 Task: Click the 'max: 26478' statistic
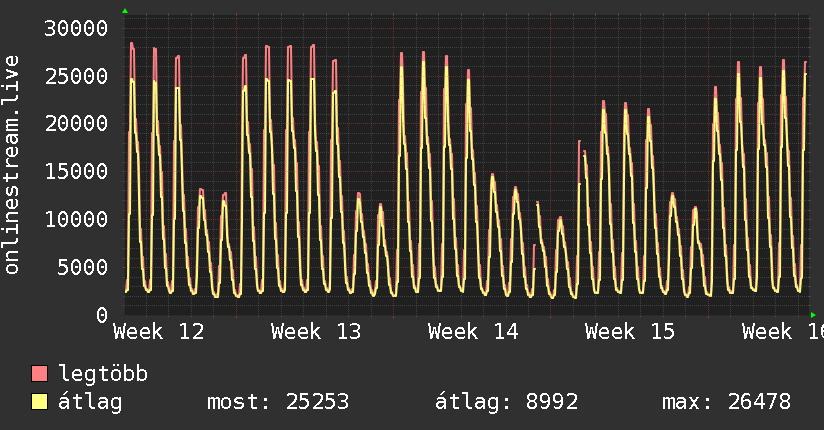(x=726, y=402)
